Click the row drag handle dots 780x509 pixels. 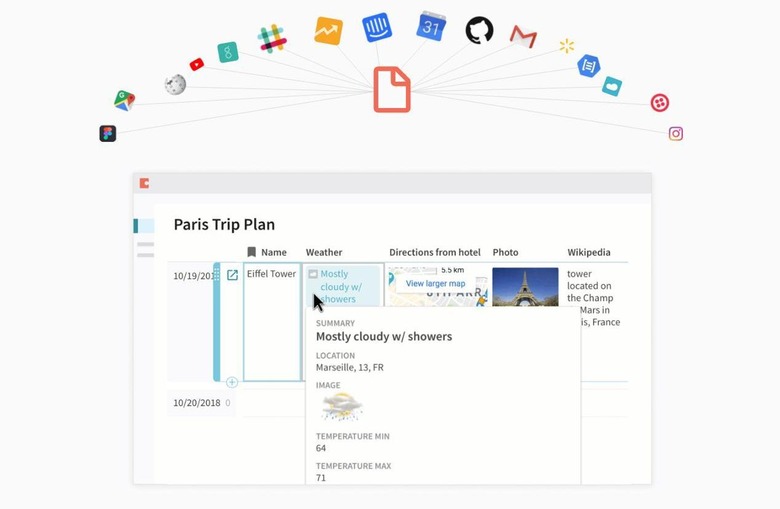tap(216, 274)
